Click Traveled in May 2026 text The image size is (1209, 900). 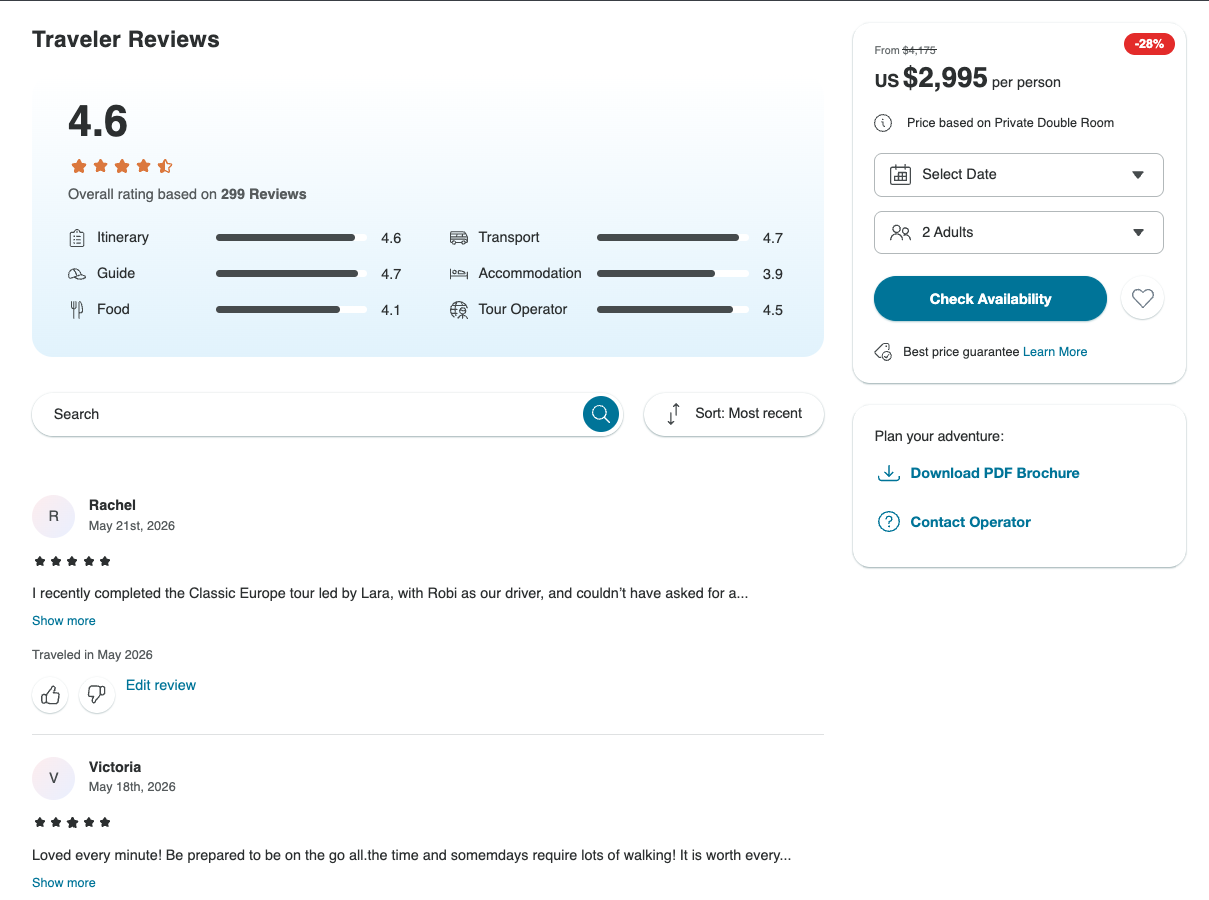[92, 655]
